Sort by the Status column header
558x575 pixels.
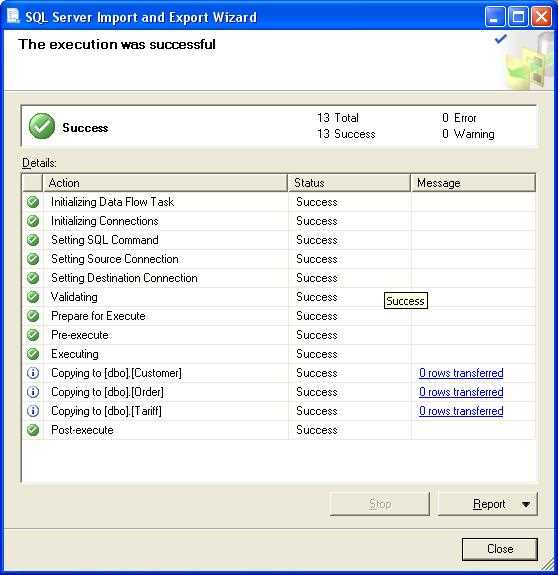click(x=349, y=183)
